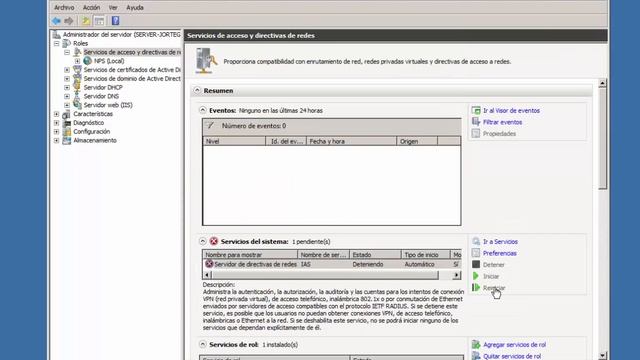The width and height of the screenshot is (640, 360).
Task: Click the Up one level folder icon
Action: [86, 21]
